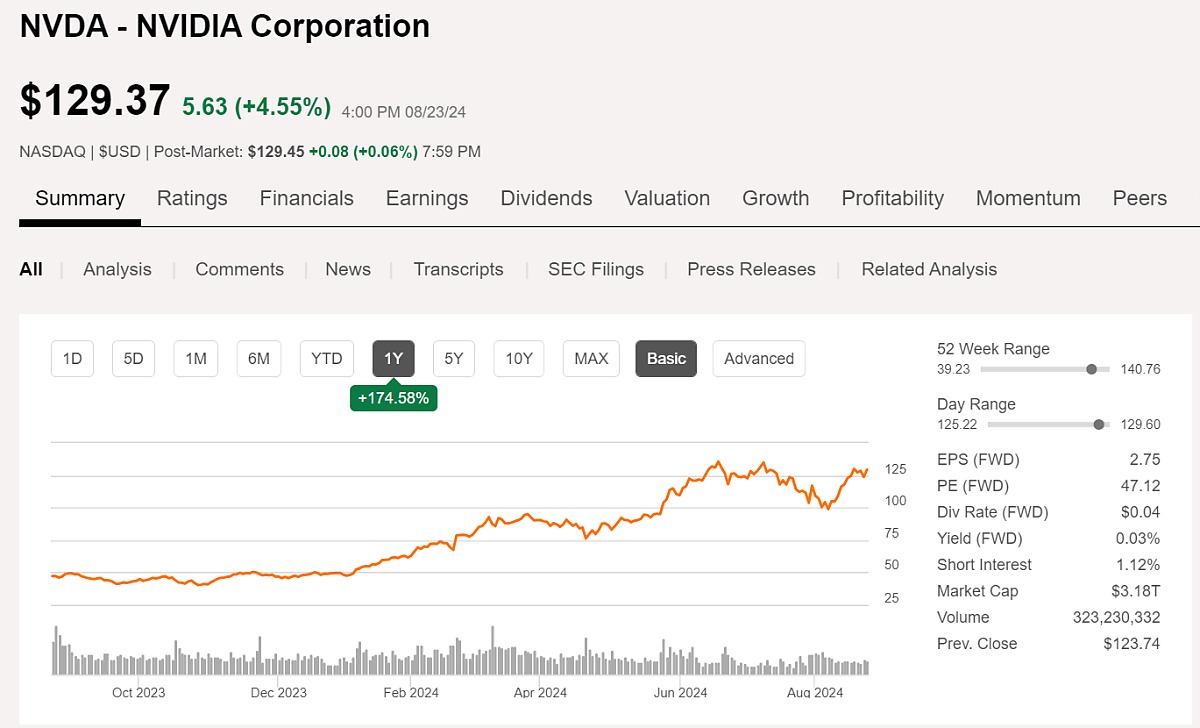Set chart range to 5D

(x=134, y=358)
